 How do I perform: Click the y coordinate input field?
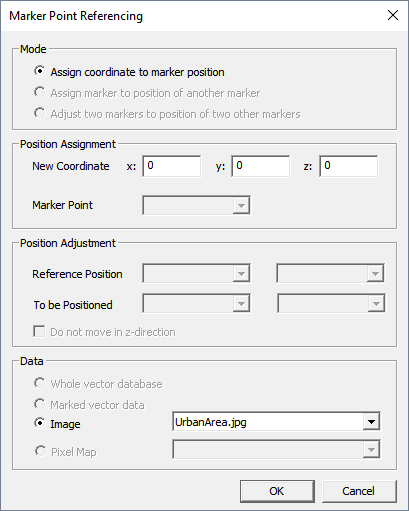tap(261, 166)
